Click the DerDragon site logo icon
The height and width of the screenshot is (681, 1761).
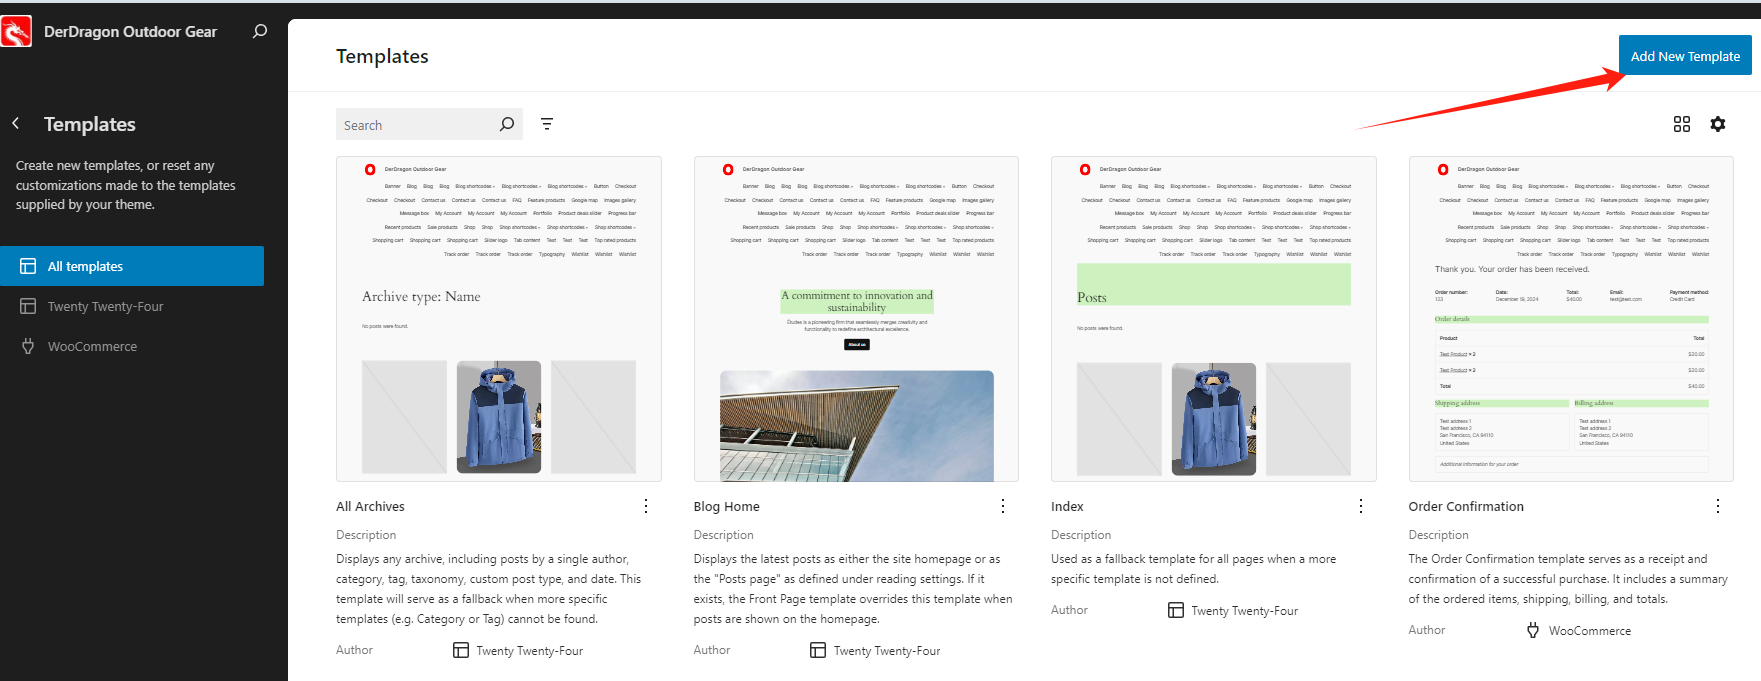(16, 31)
